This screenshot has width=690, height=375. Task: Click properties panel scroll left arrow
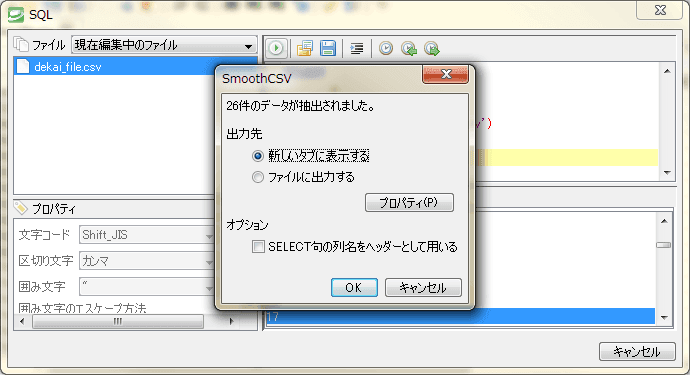22,321
